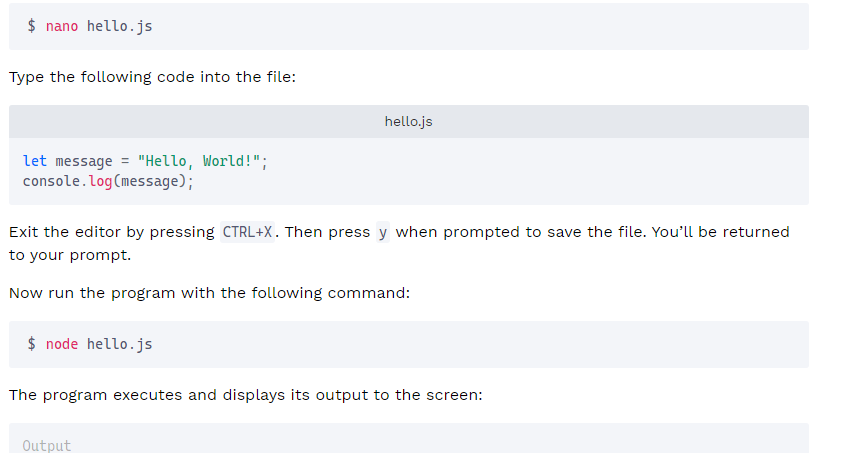This screenshot has height=453, width=858.
Task: Click the 'The program executes' paragraph
Action: point(246,395)
